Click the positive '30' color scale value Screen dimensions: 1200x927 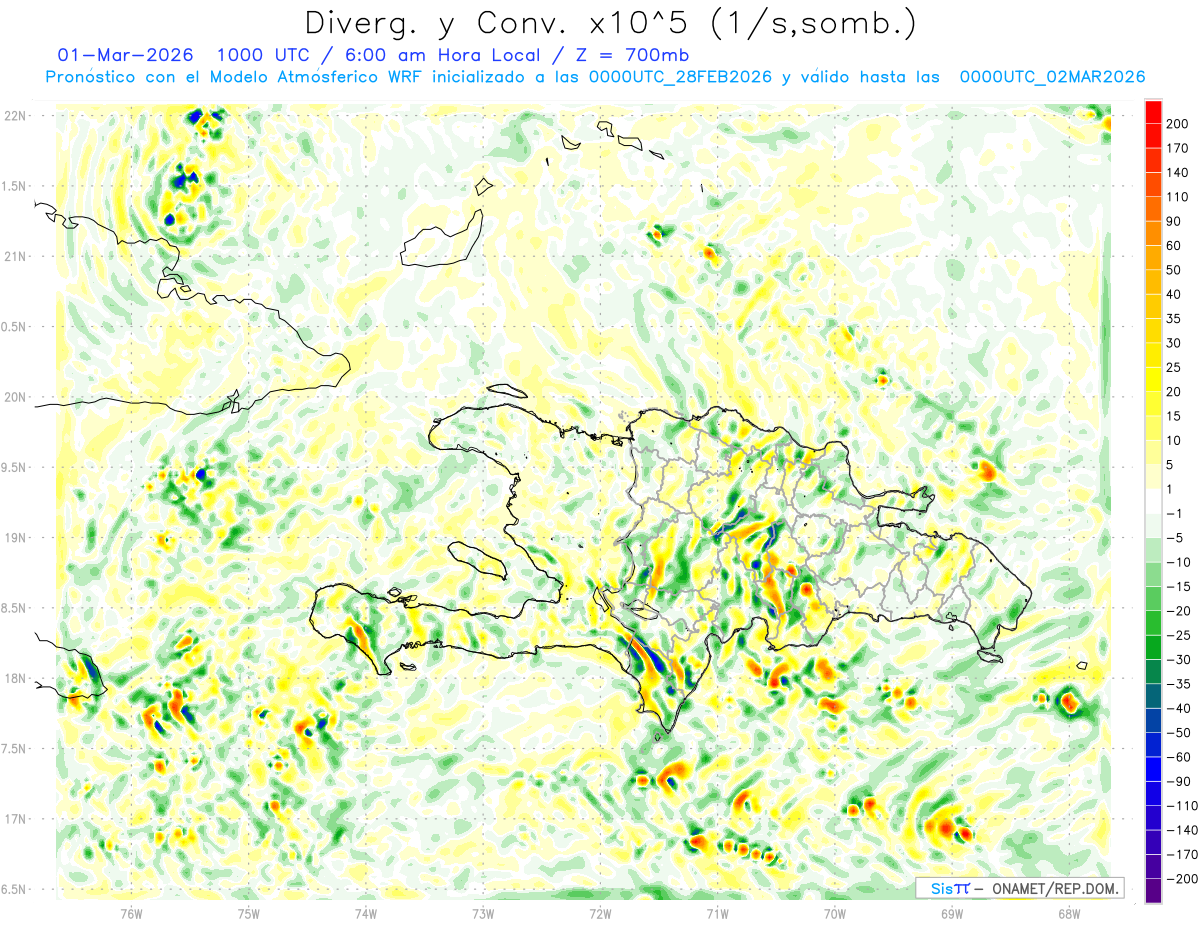point(1174,343)
